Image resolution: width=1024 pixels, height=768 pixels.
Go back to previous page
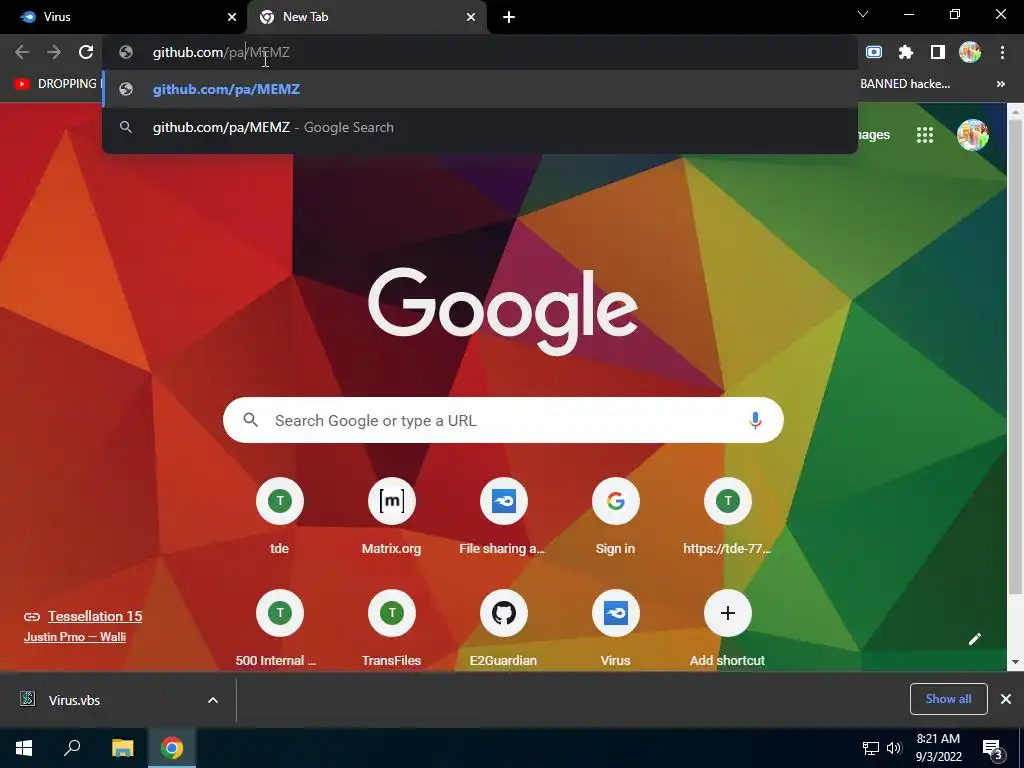tap(22, 52)
